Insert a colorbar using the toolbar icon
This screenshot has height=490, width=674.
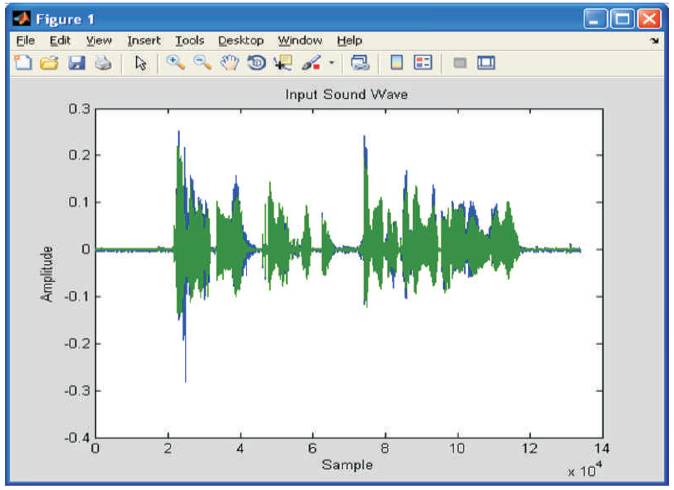397,63
